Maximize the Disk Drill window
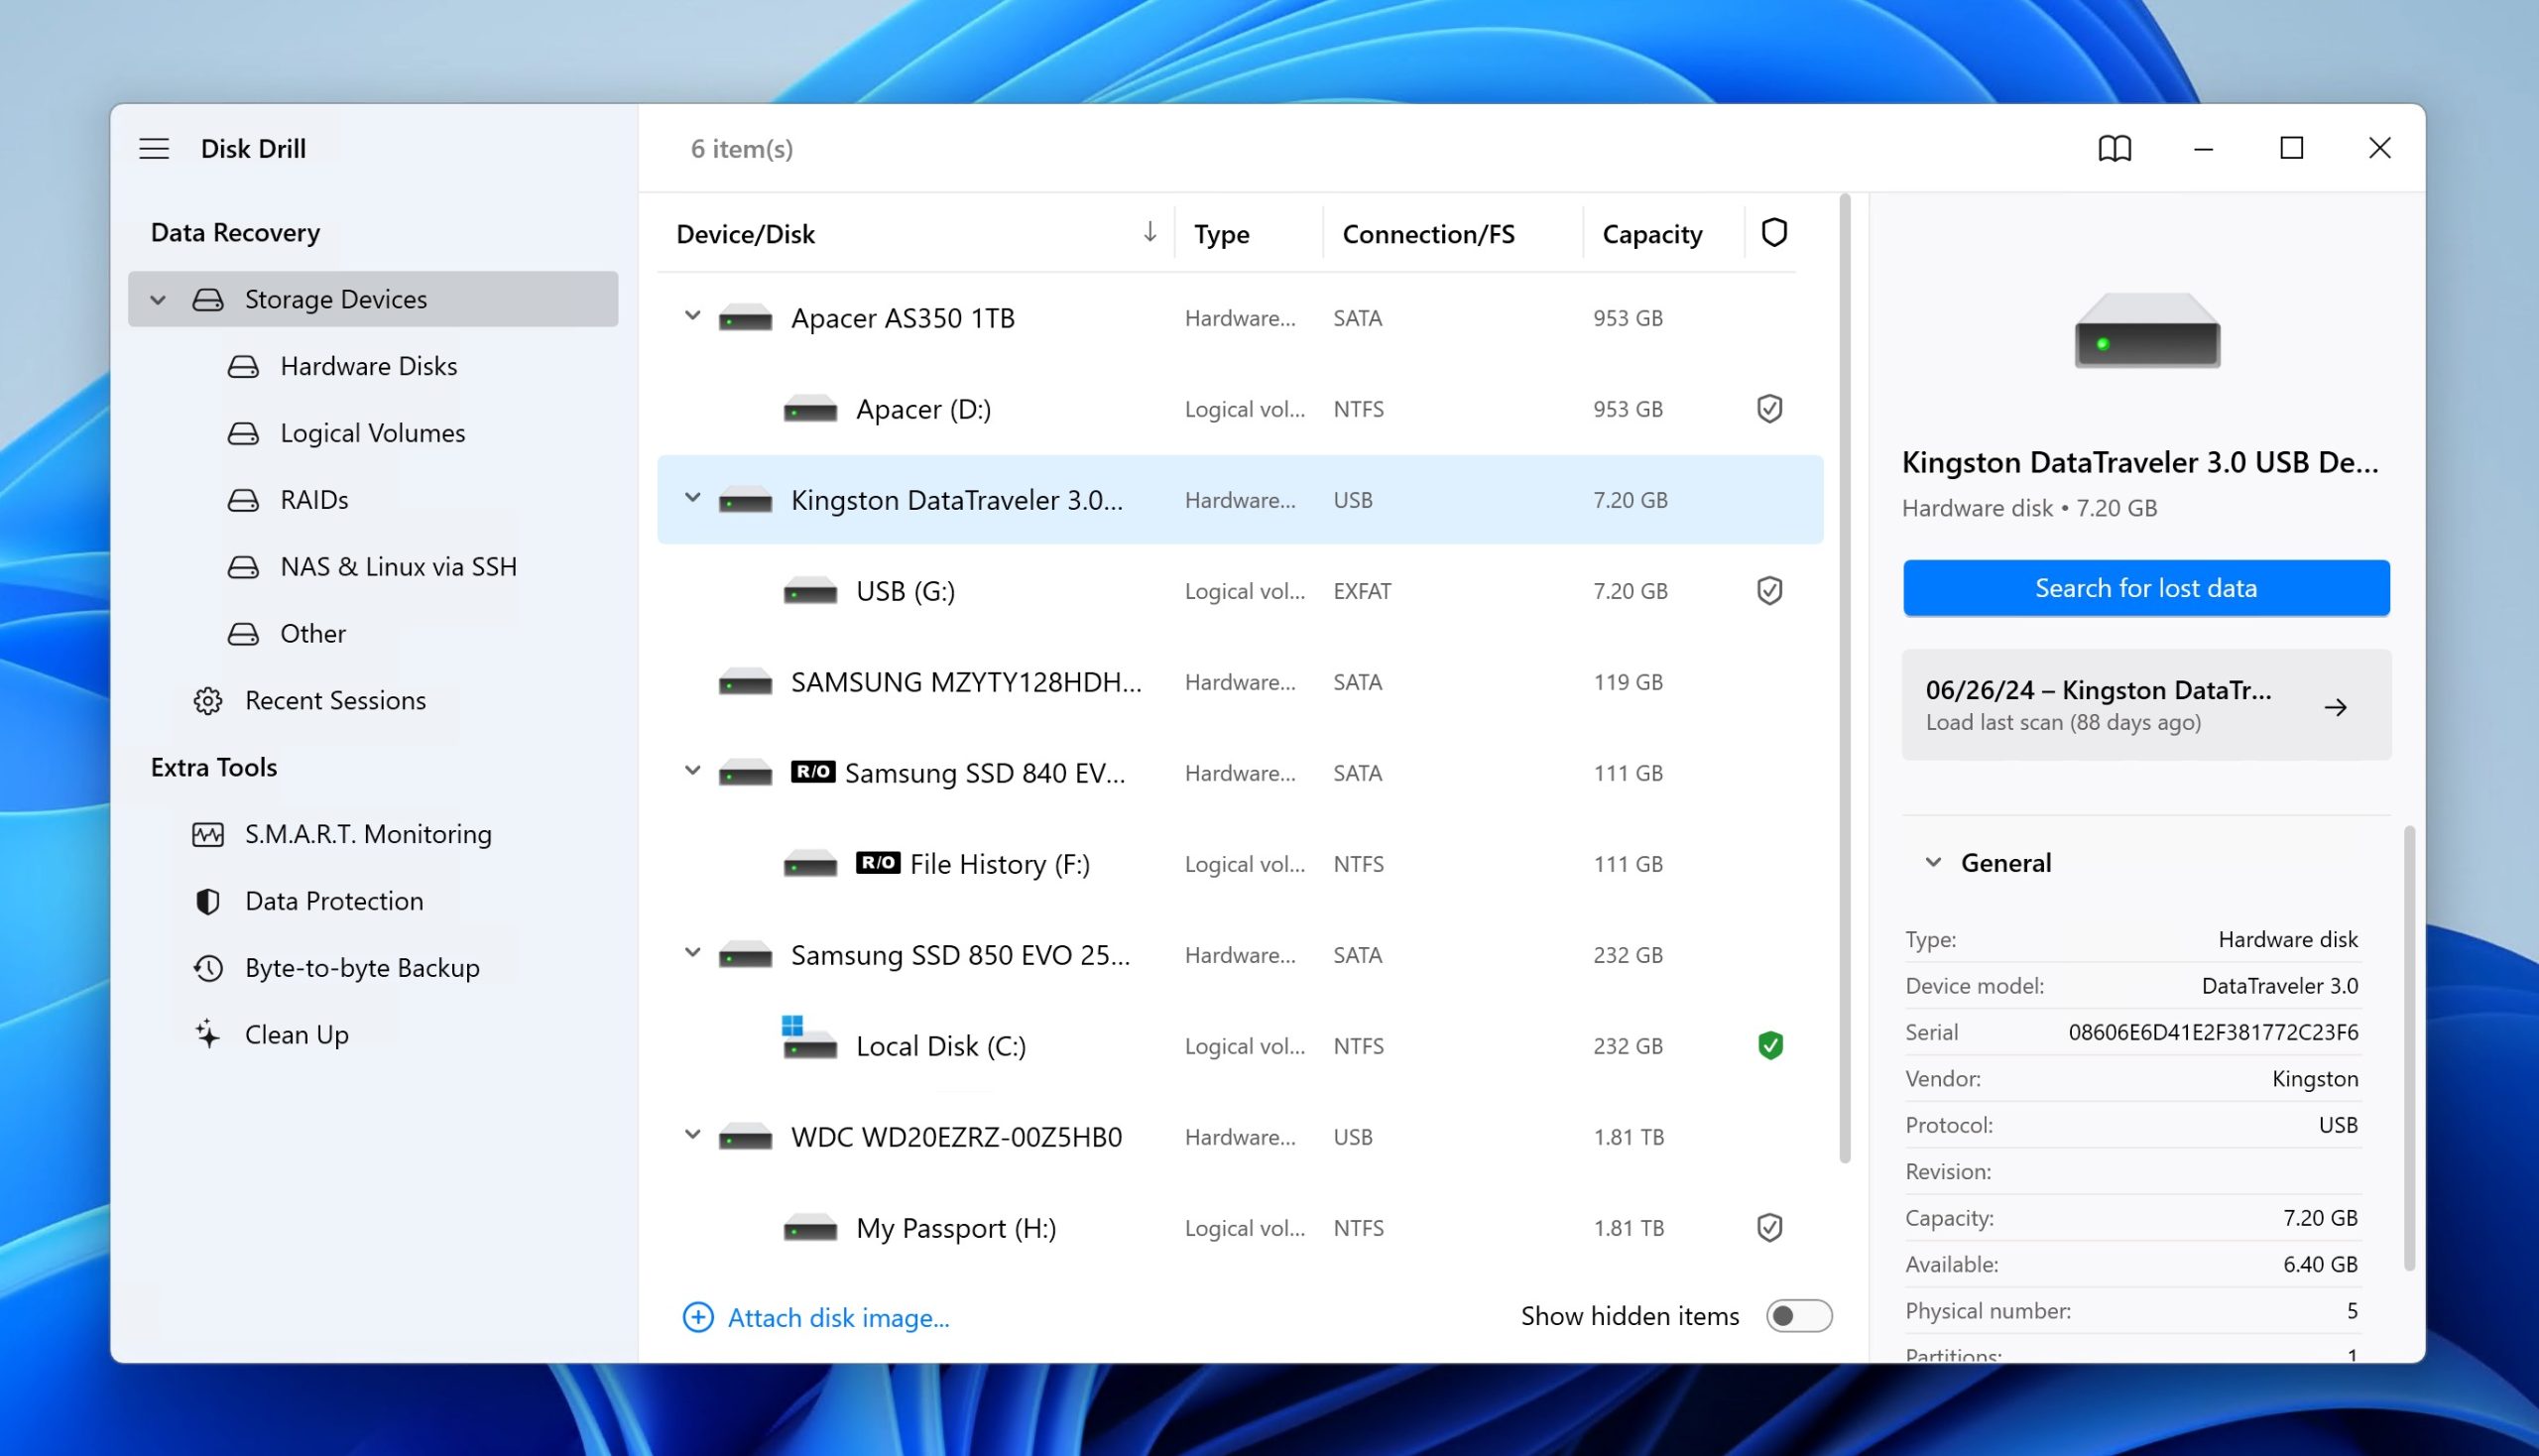 (x=2290, y=148)
